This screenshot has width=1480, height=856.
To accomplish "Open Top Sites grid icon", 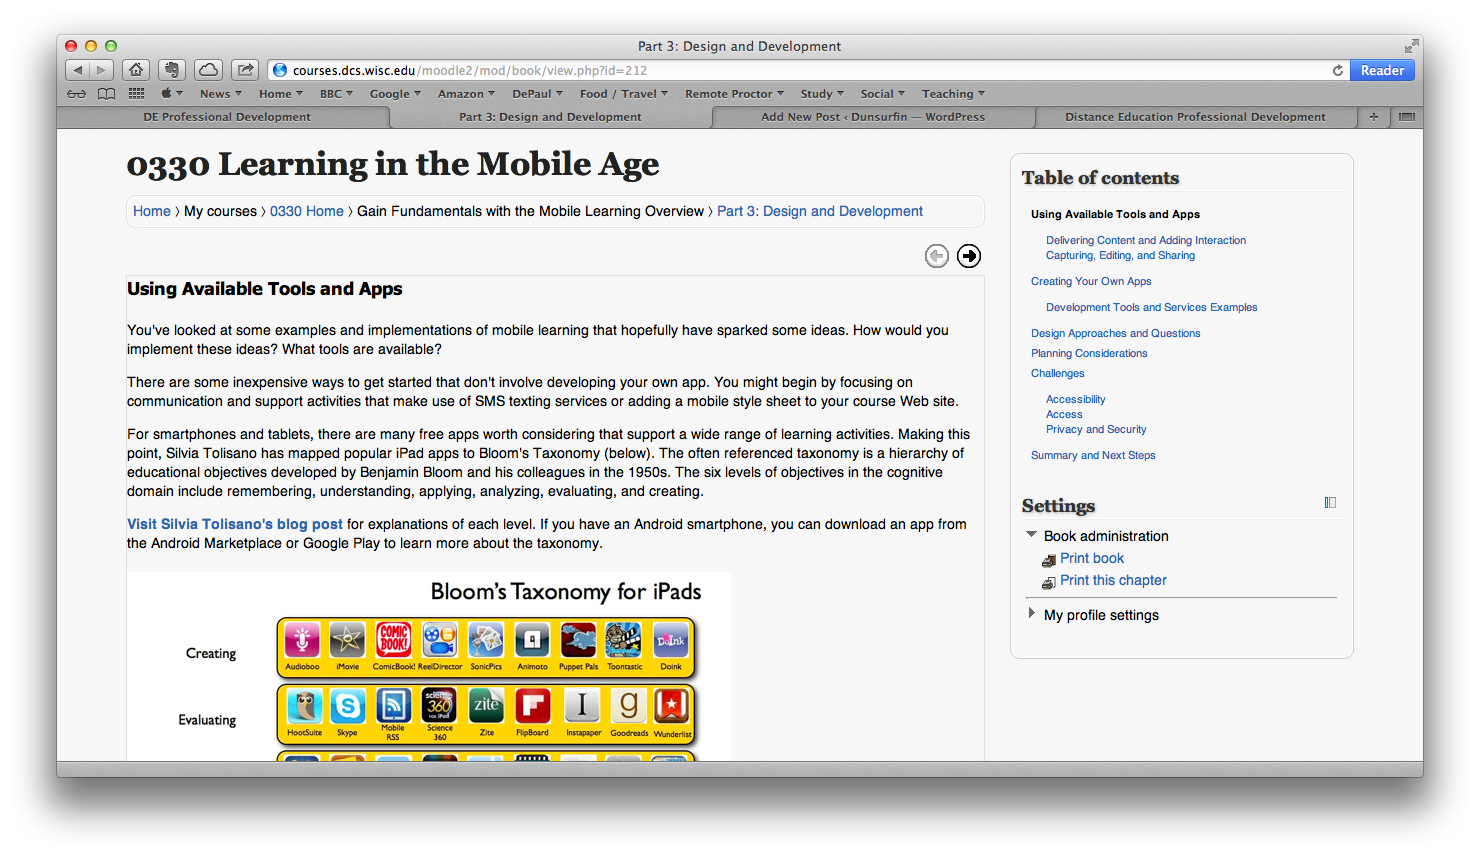I will (x=136, y=94).
